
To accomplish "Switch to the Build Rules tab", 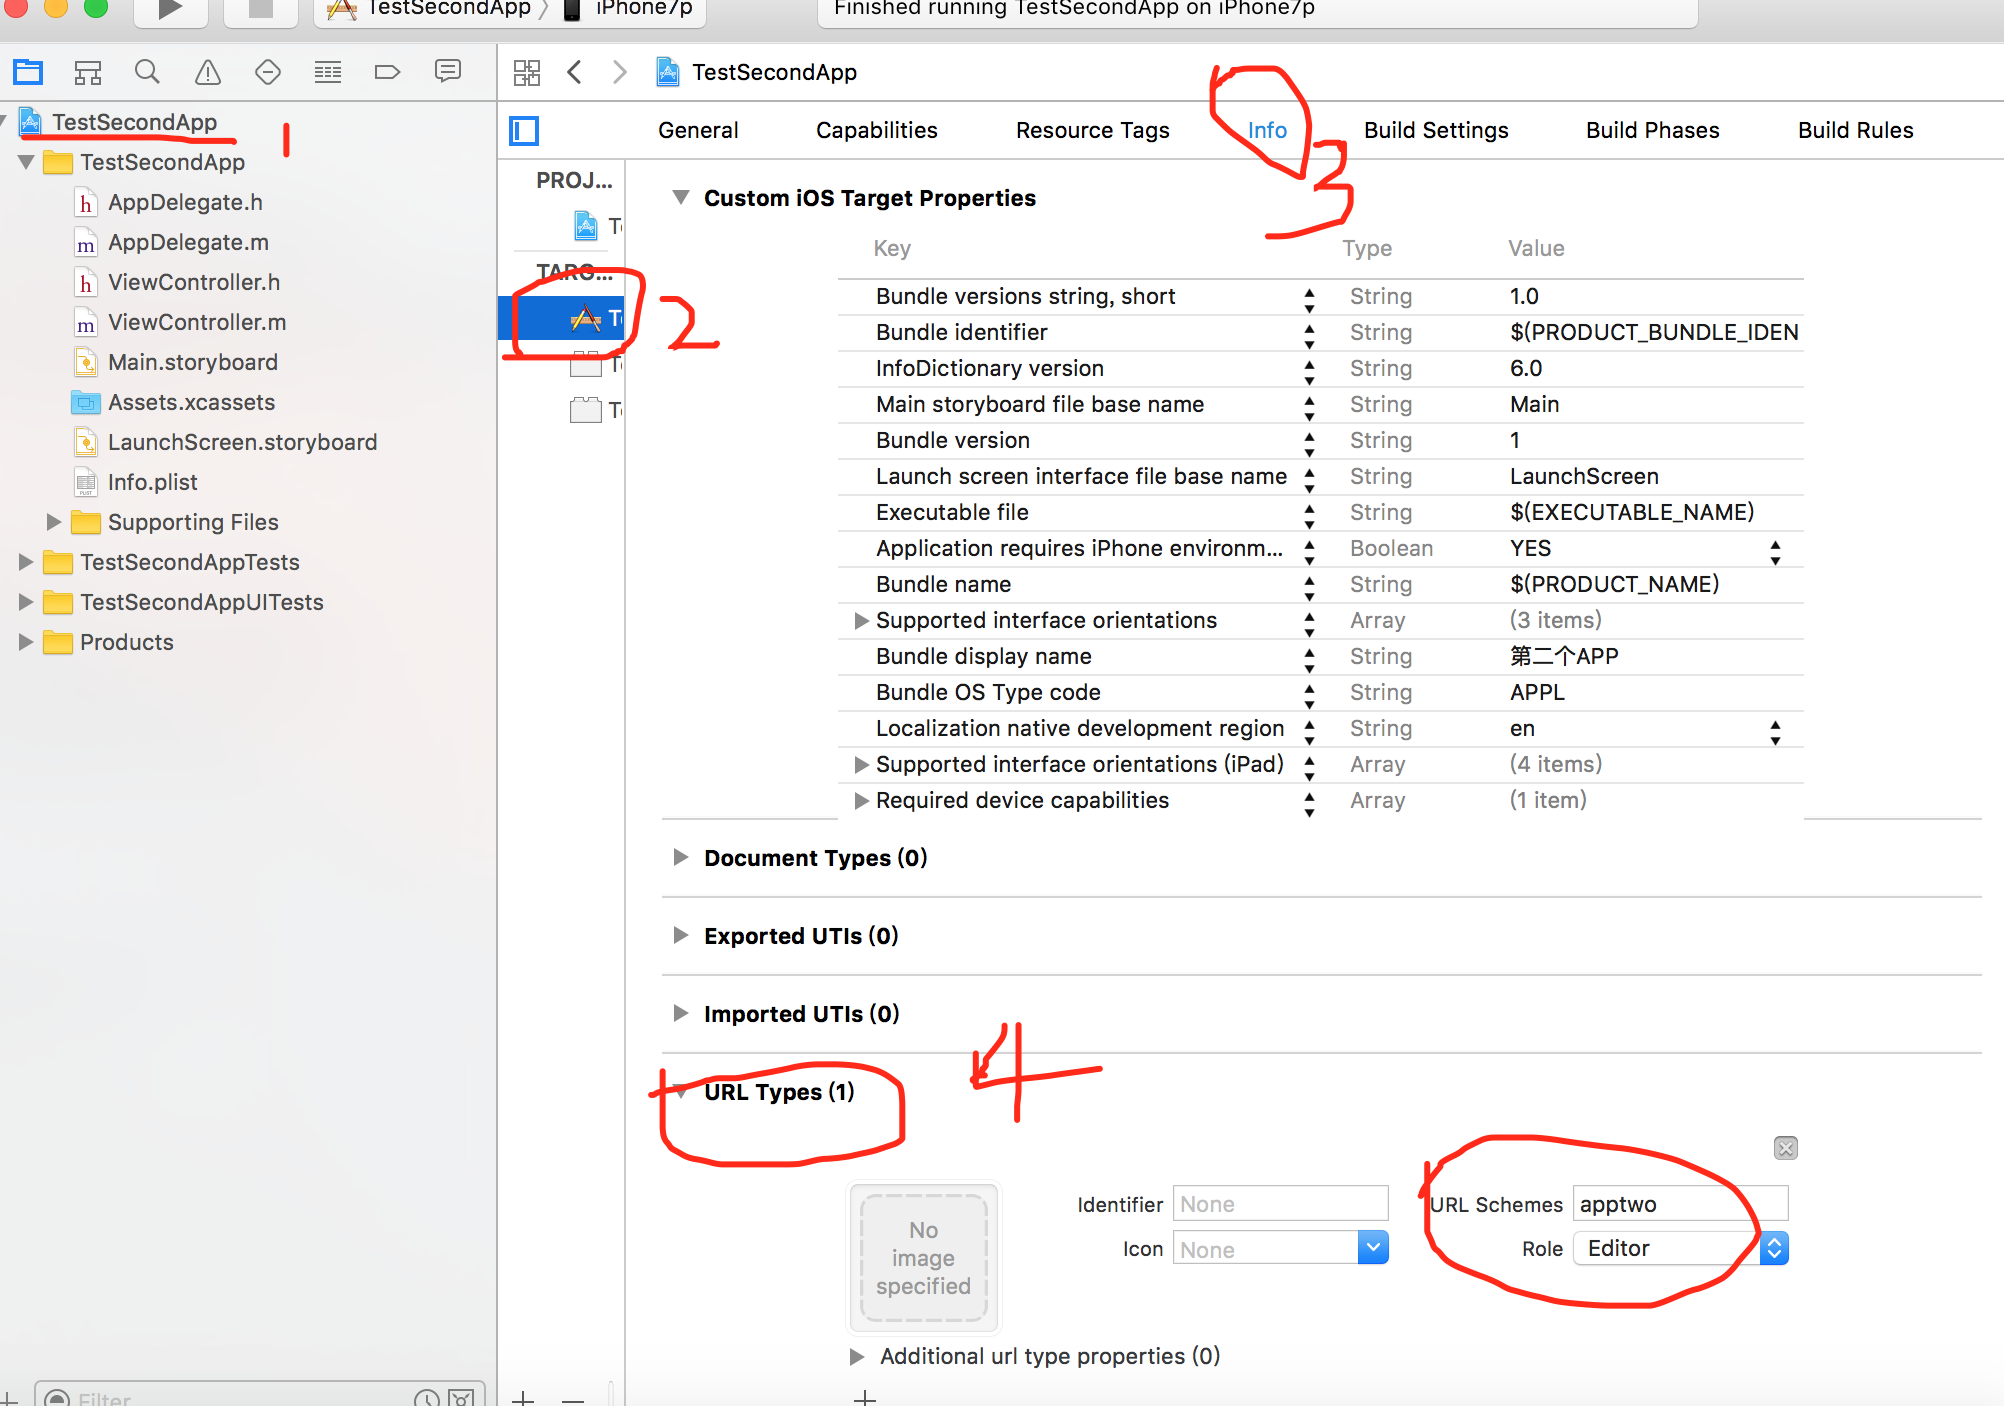I will 1856,131.
